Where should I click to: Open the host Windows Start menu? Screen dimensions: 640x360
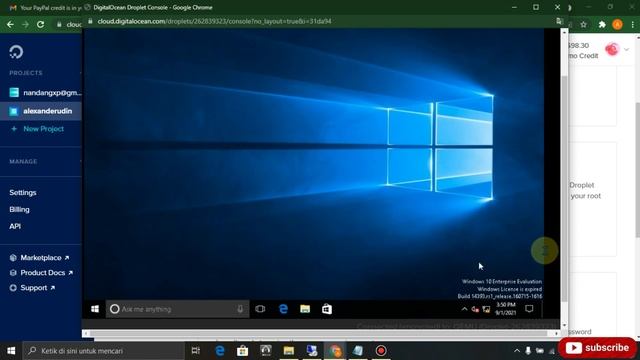pos(11,351)
